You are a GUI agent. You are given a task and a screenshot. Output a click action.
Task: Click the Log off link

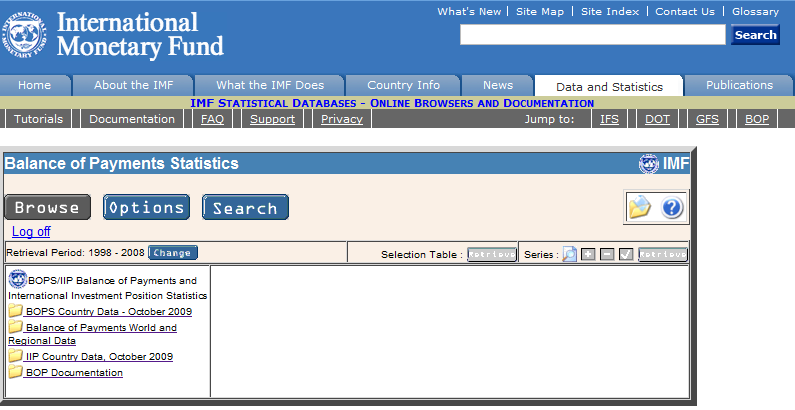pyautogui.click(x=31, y=231)
